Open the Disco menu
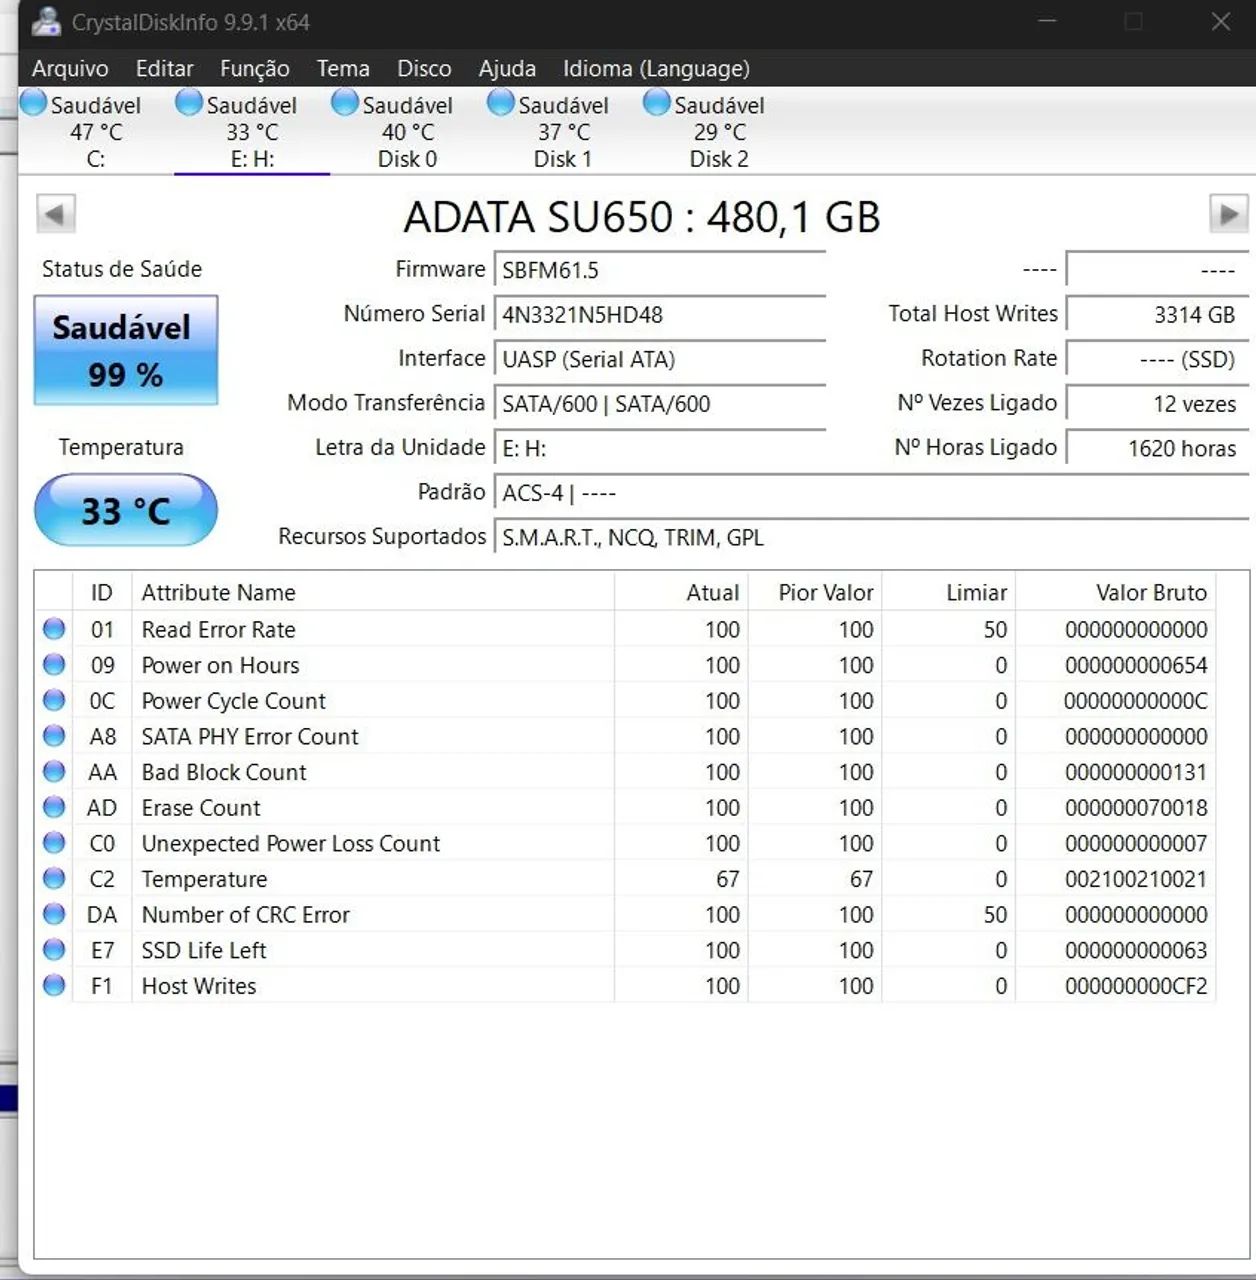The height and width of the screenshot is (1280, 1256). pyautogui.click(x=424, y=68)
